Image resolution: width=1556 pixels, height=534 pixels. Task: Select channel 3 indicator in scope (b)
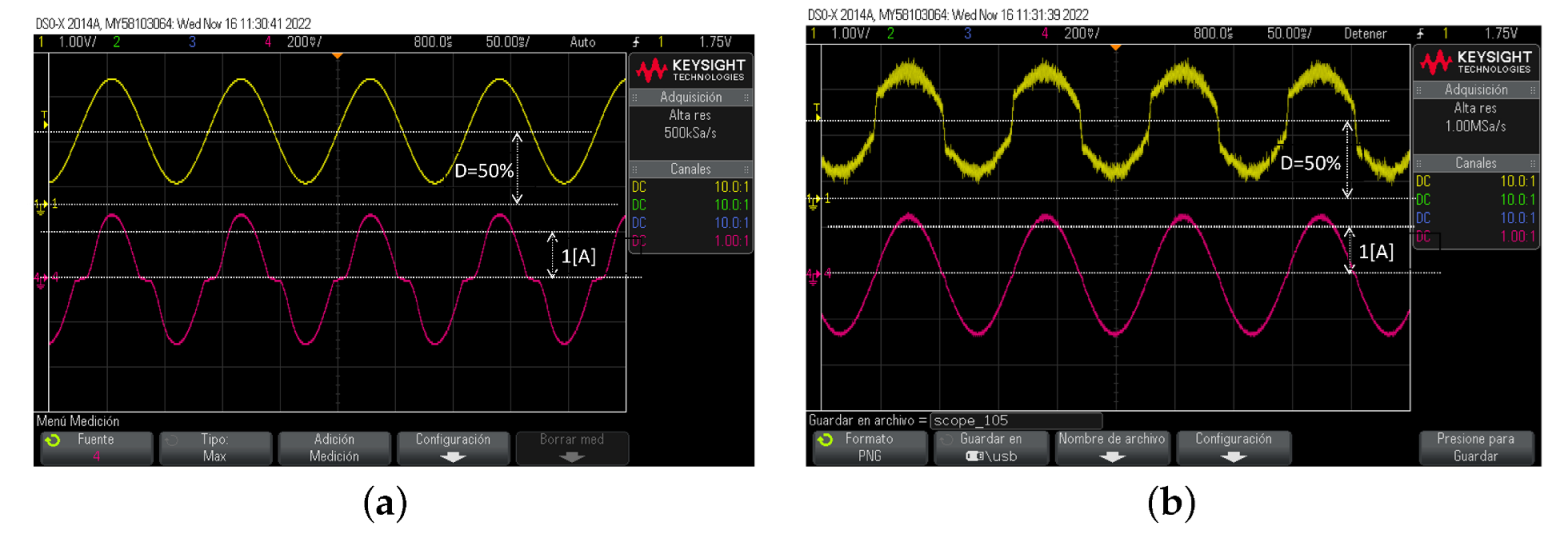[967, 33]
